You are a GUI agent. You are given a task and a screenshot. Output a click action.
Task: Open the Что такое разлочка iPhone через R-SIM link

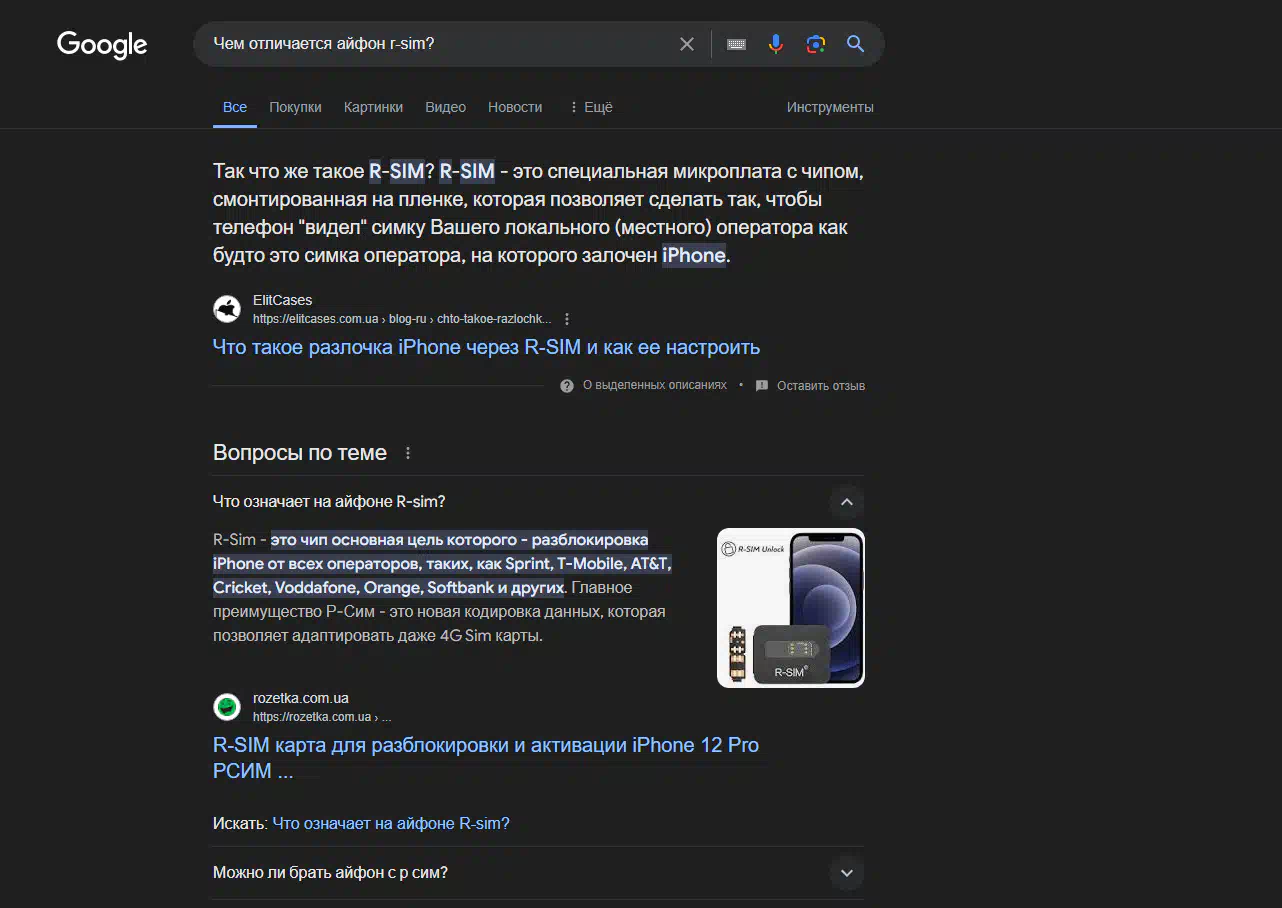tap(486, 347)
